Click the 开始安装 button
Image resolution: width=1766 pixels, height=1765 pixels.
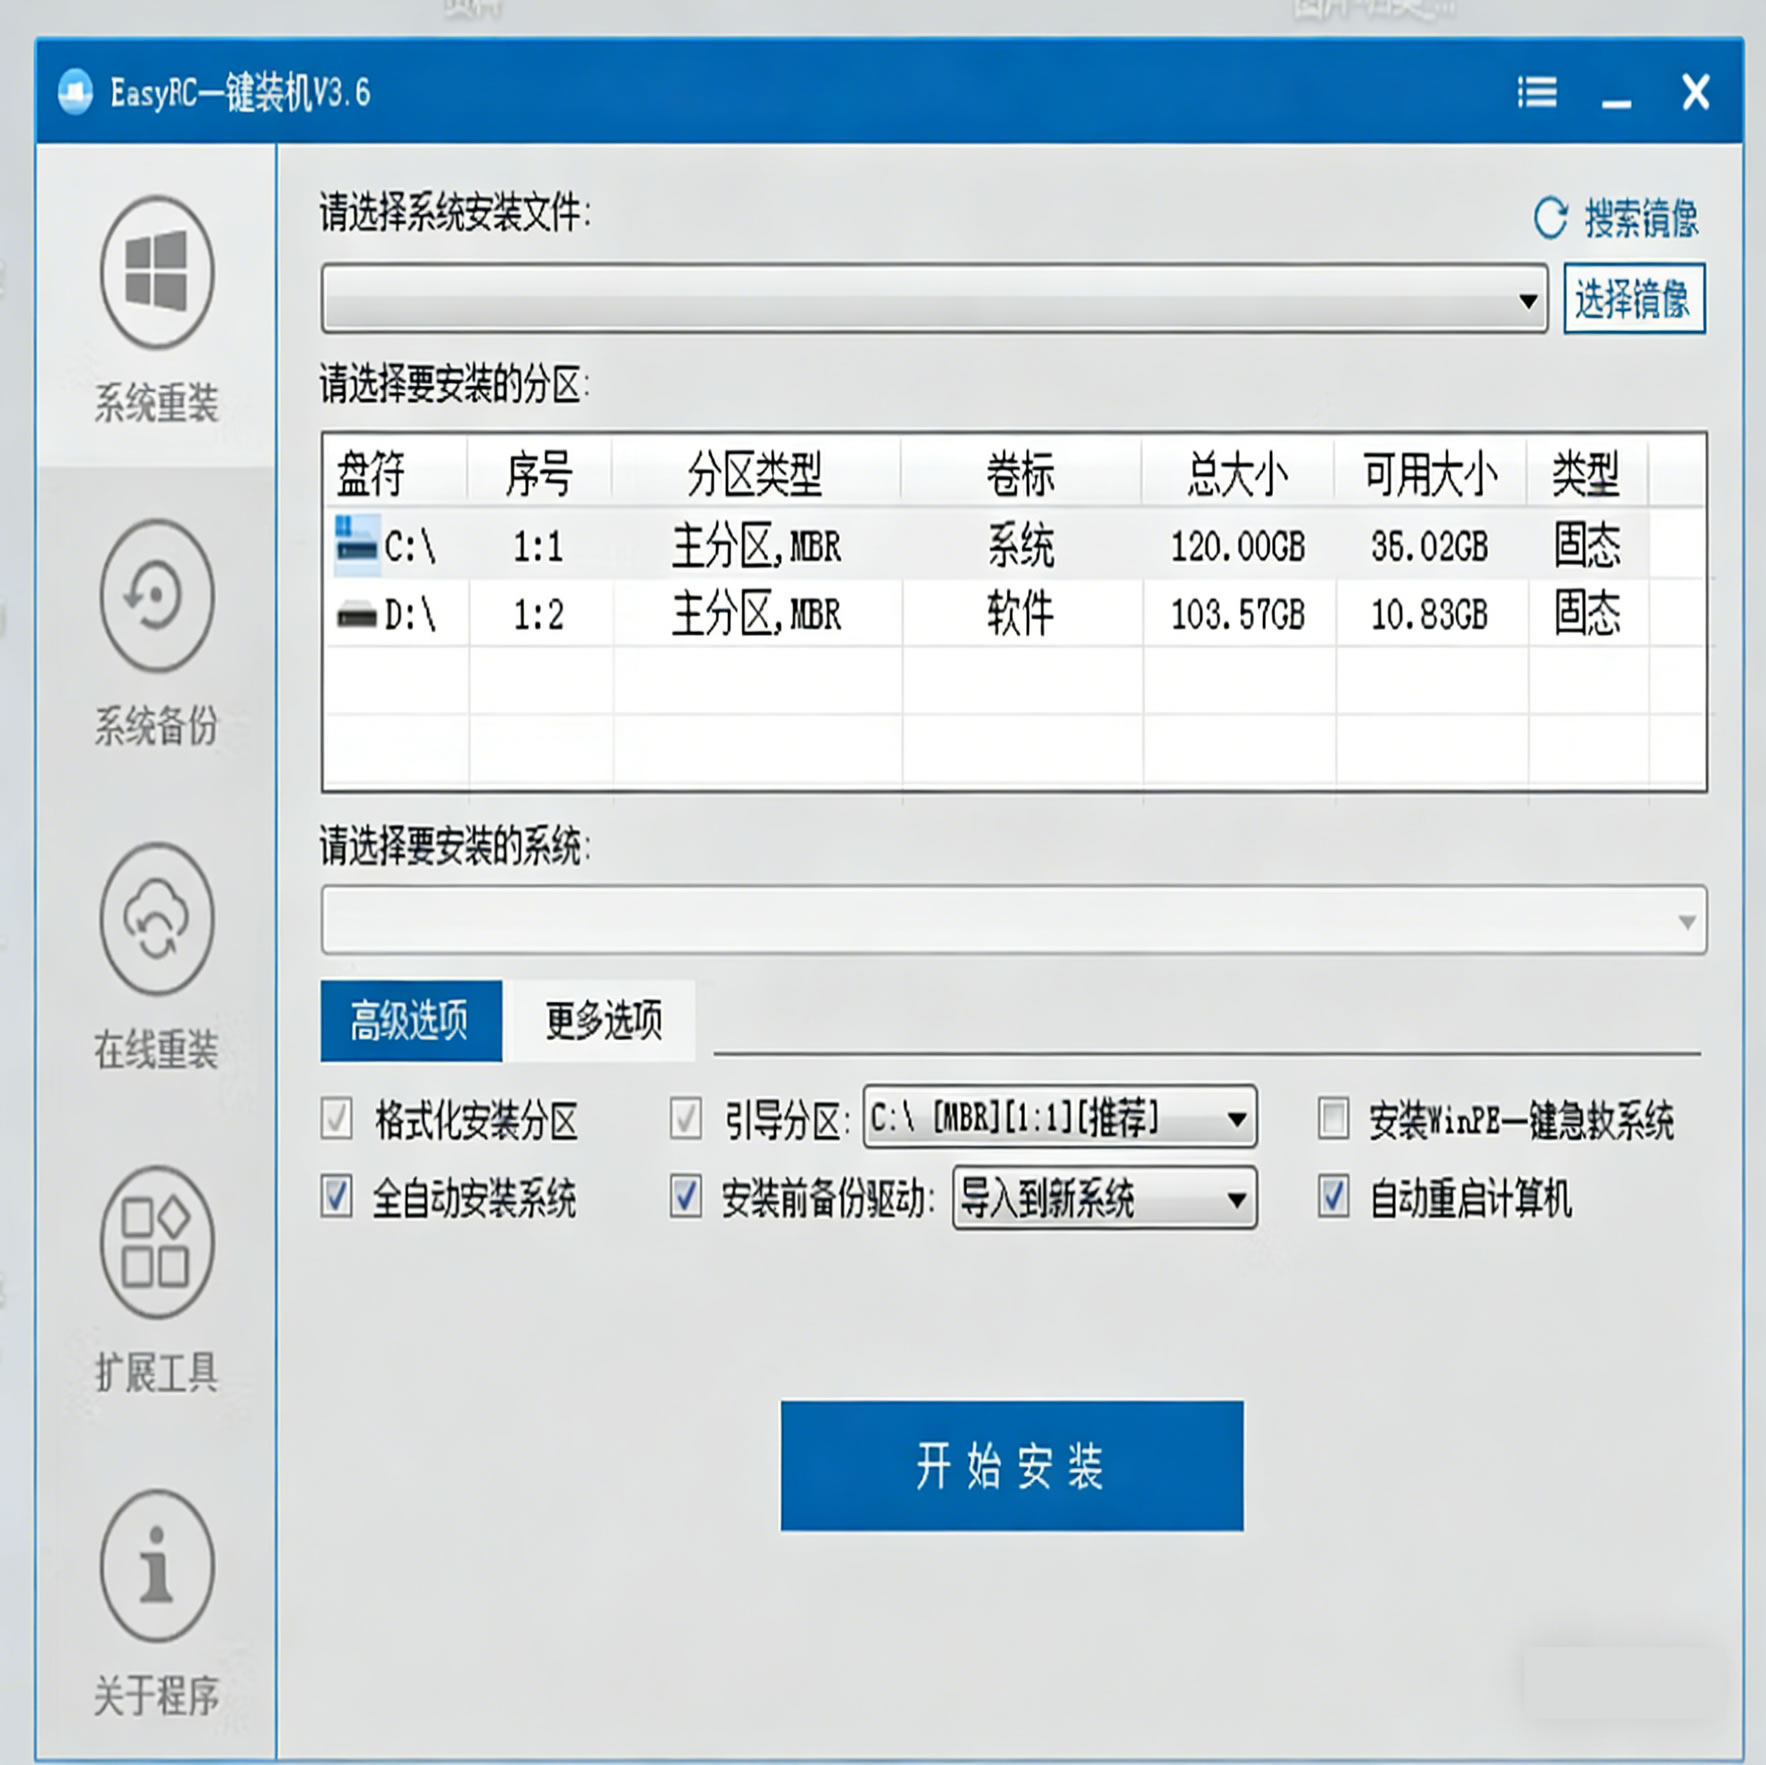click(x=1011, y=1465)
